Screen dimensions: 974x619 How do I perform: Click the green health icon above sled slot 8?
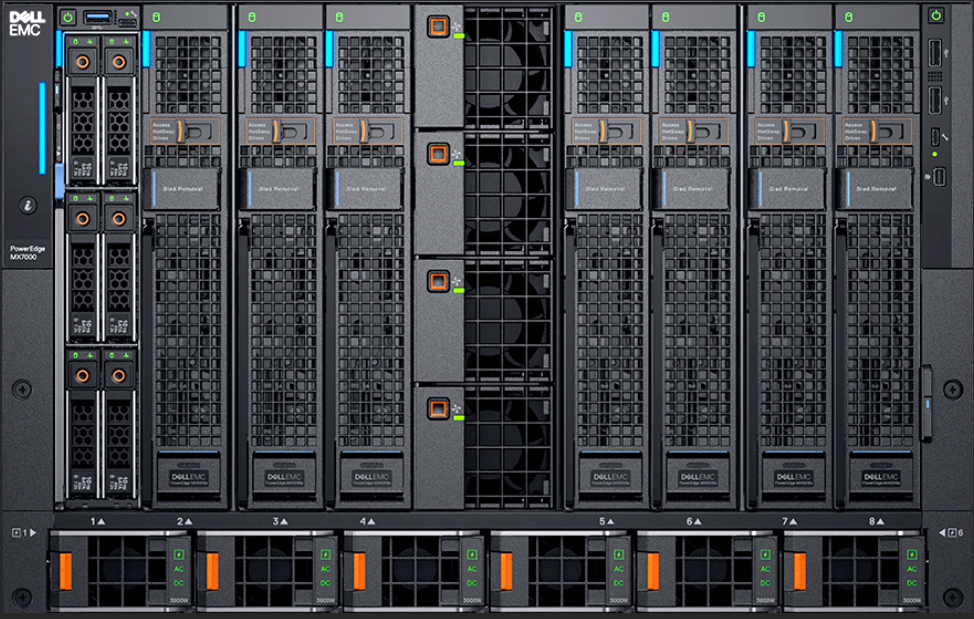pos(849,17)
